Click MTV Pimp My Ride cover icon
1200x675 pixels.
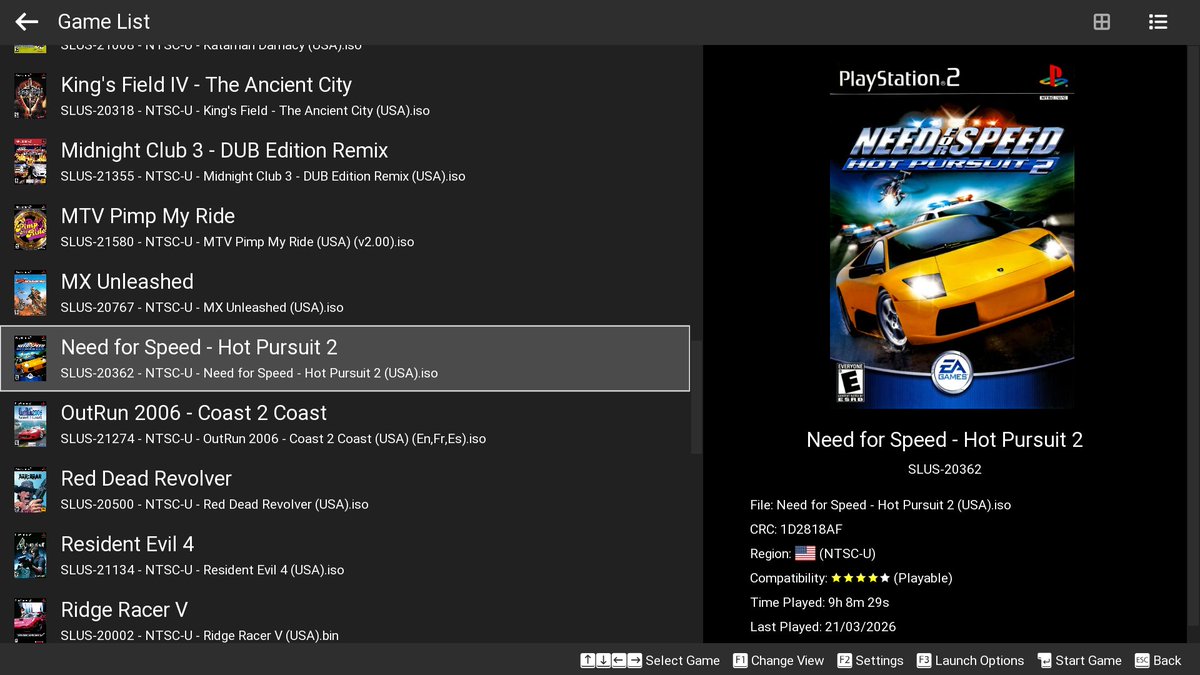pos(30,227)
